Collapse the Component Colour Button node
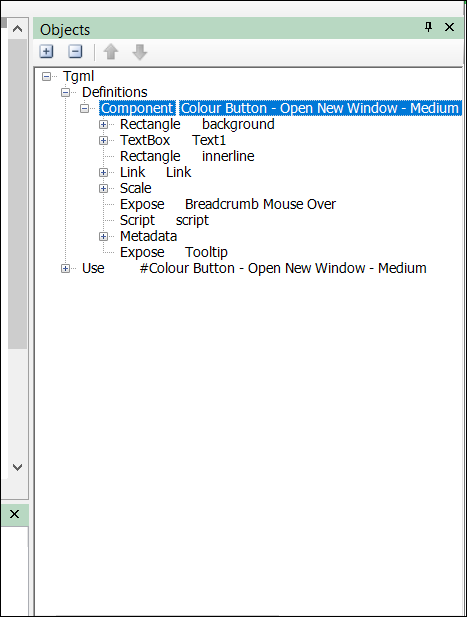Image resolution: width=467 pixels, height=617 pixels. pos(84,108)
